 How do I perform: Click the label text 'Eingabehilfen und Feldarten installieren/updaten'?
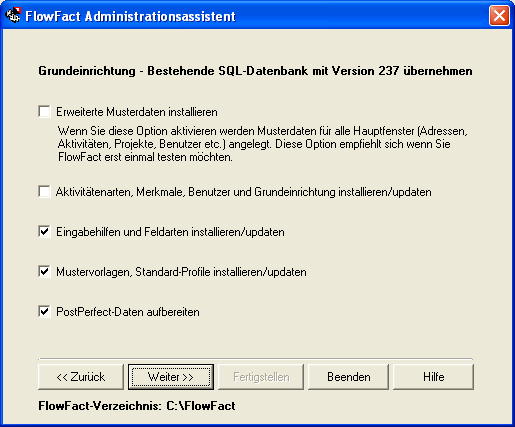(170, 232)
